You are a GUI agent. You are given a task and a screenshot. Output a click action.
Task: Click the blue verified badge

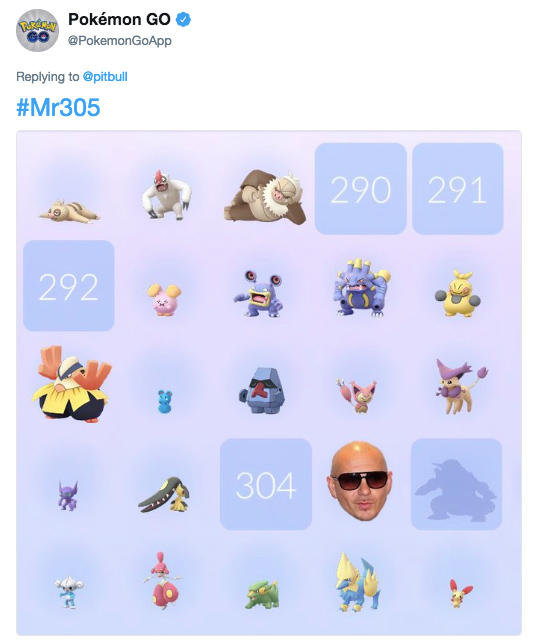pos(183,20)
